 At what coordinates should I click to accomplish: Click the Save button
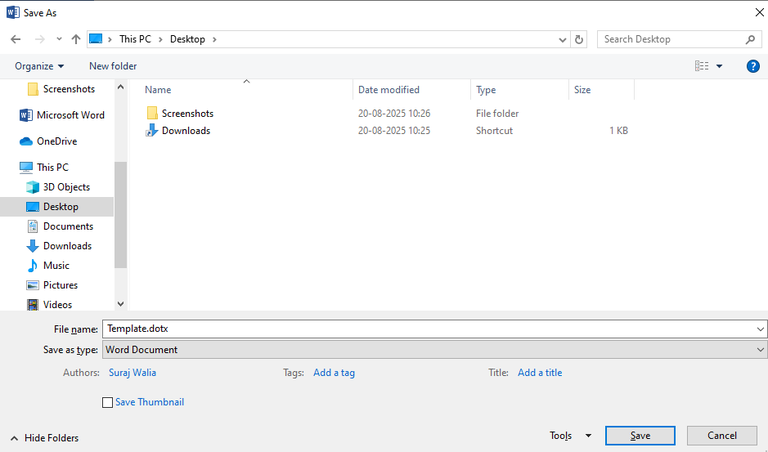640,436
